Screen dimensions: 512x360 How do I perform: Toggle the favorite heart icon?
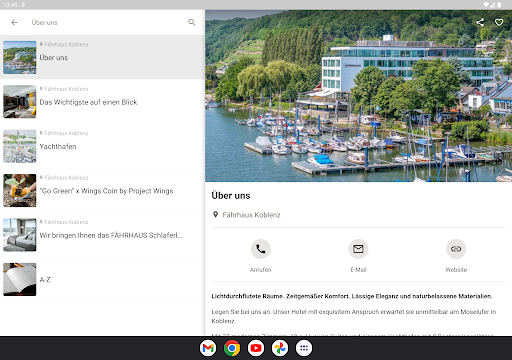[499, 22]
